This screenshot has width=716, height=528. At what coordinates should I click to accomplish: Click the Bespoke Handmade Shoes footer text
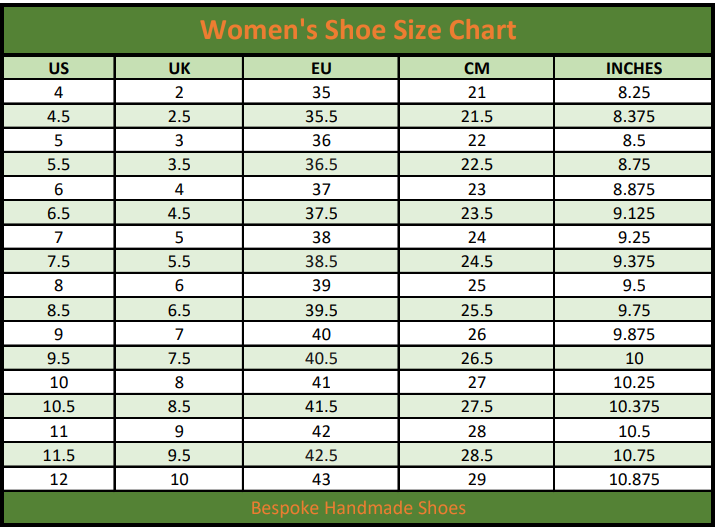(x=358, y=508)
